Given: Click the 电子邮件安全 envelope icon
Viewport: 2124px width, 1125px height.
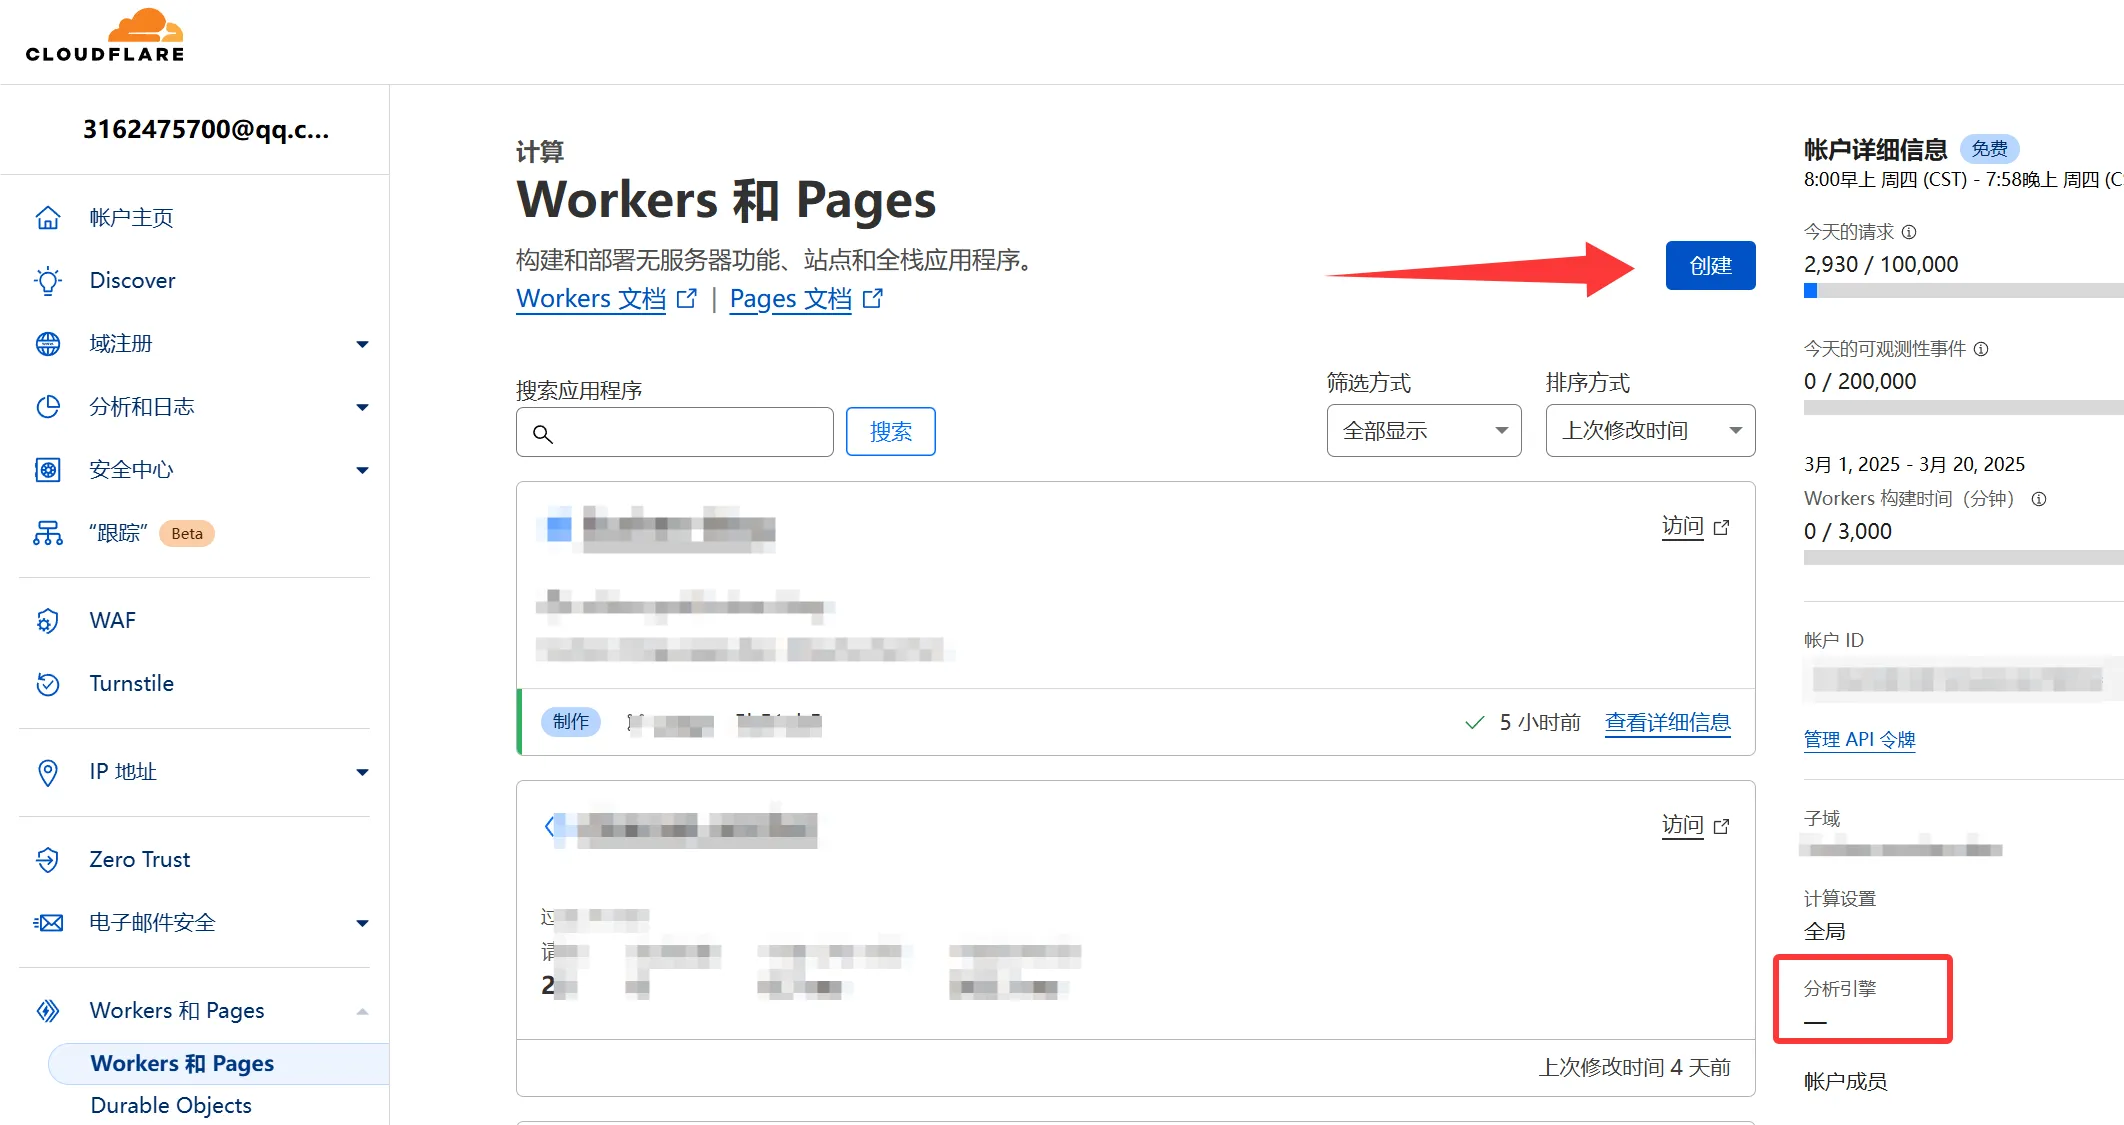Looking at the screenshot, I should [x=48, y=922].
